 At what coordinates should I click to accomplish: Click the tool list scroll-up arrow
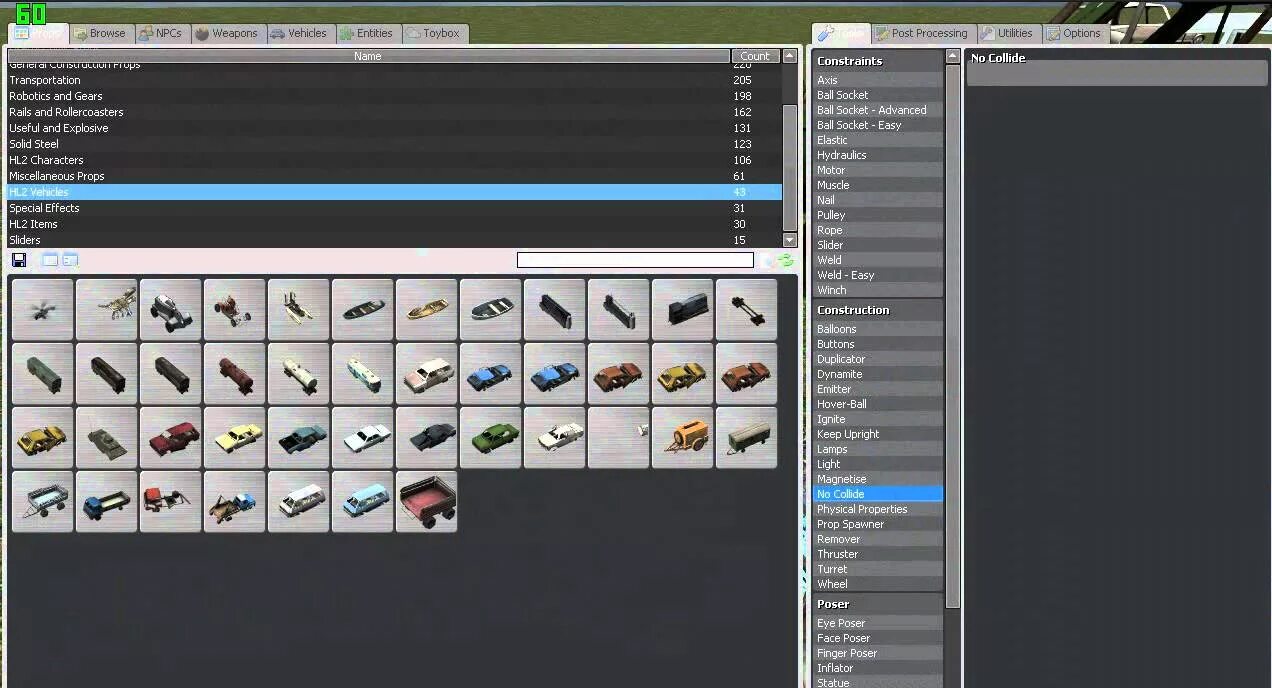click(953, 57)
